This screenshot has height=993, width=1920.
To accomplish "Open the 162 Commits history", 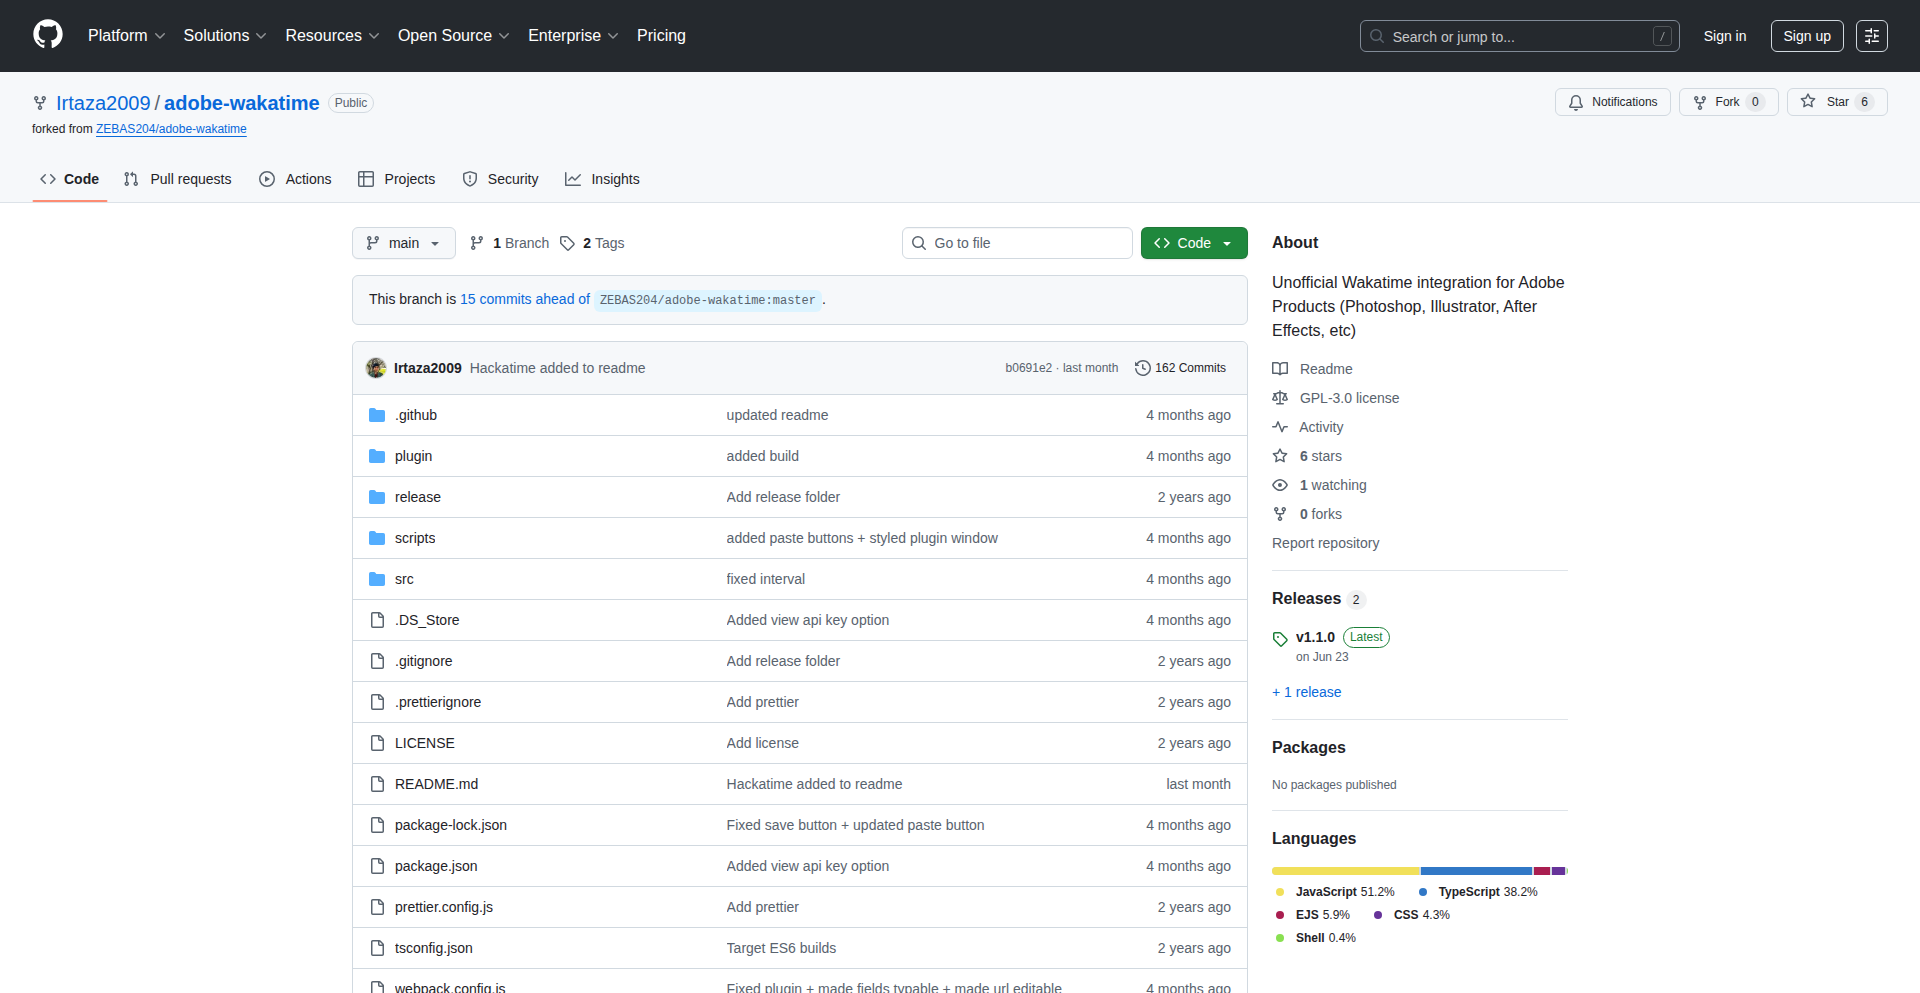I will (x=1180, y=368).
